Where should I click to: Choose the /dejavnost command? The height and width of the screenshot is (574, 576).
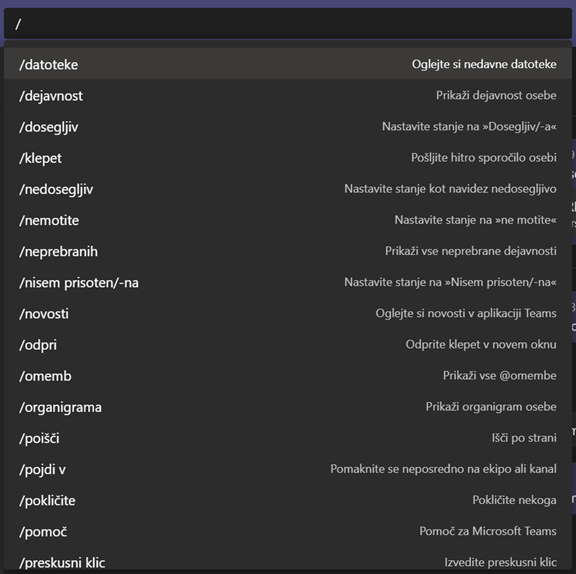tap(288, 95)
